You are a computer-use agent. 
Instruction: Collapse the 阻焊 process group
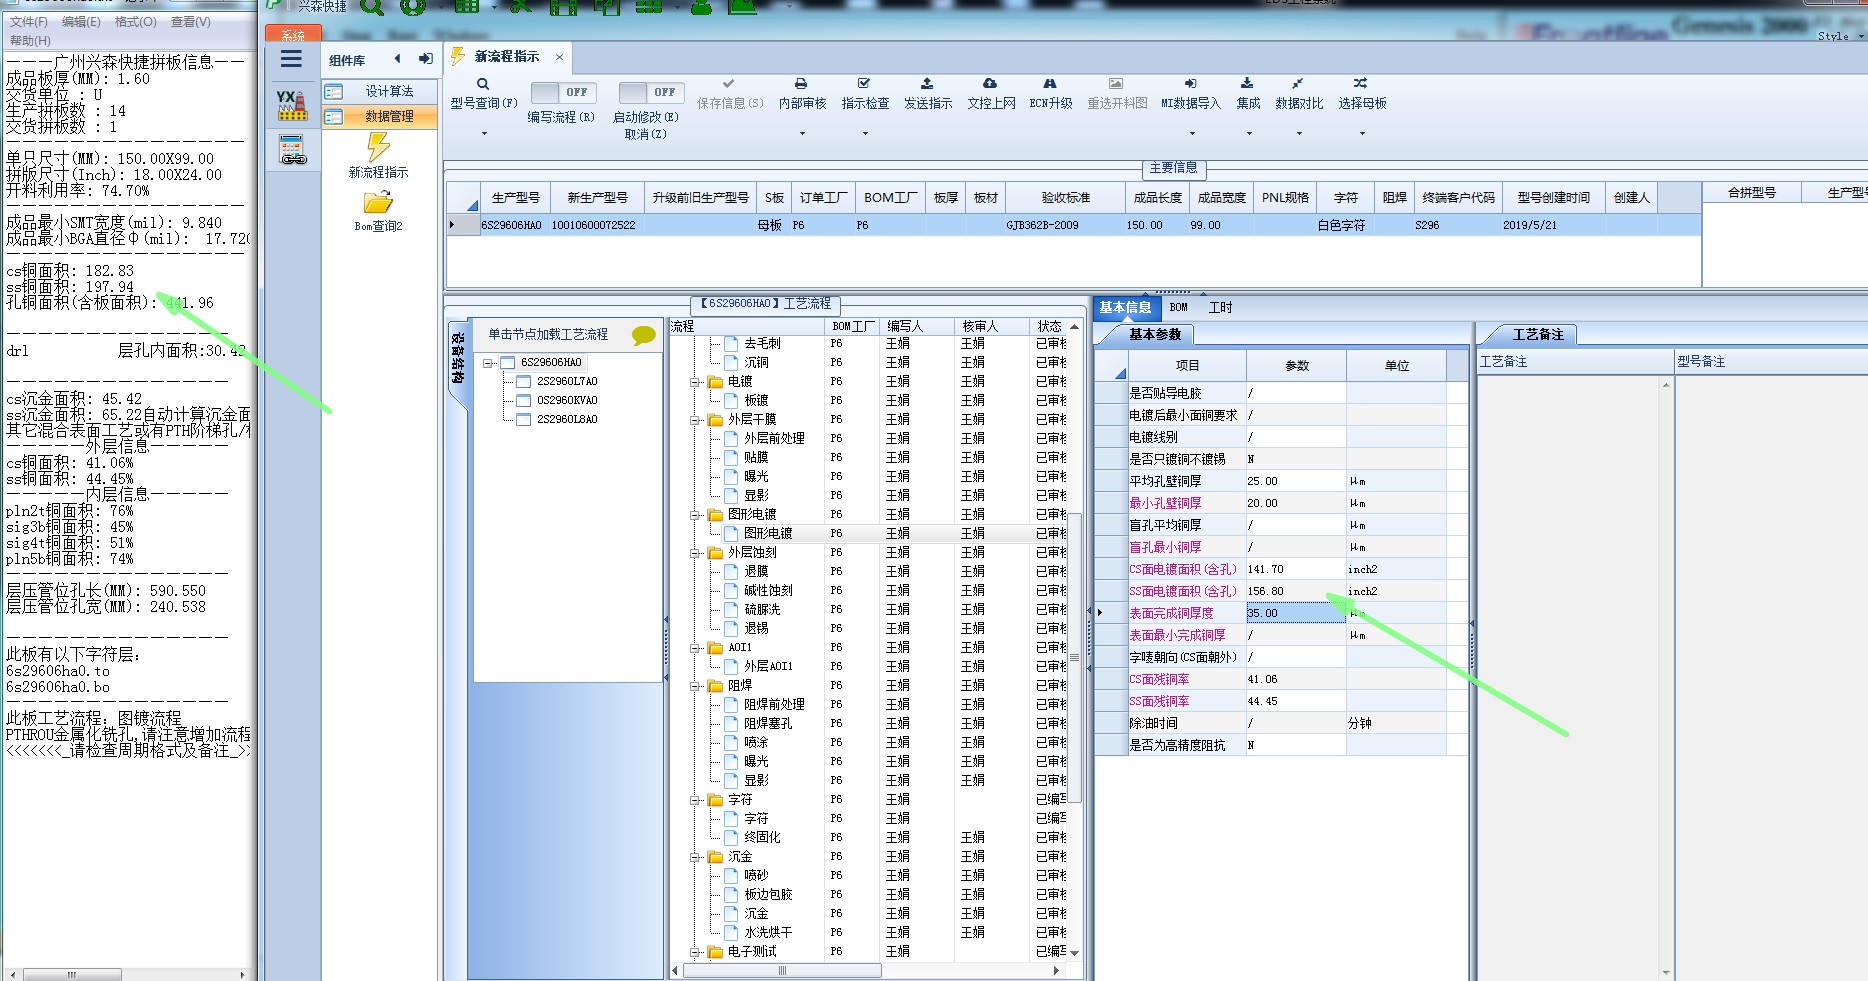coord(695,686)
